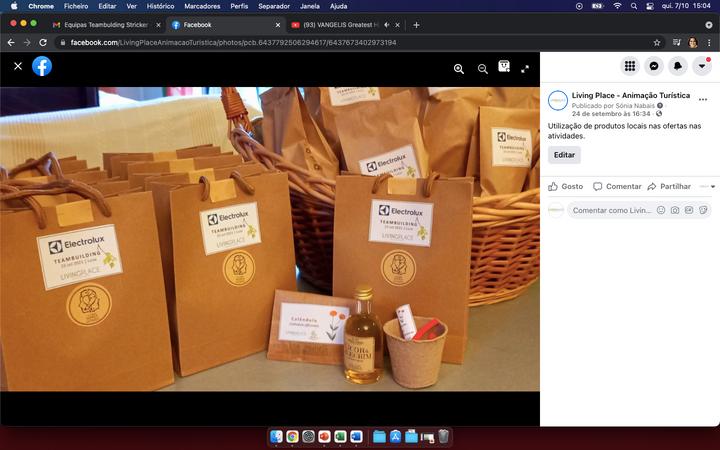The height and width of the screenshot is (450, 720).
Task: Open Spotlight search in menu bar
Action: click(x=634, y=6)
